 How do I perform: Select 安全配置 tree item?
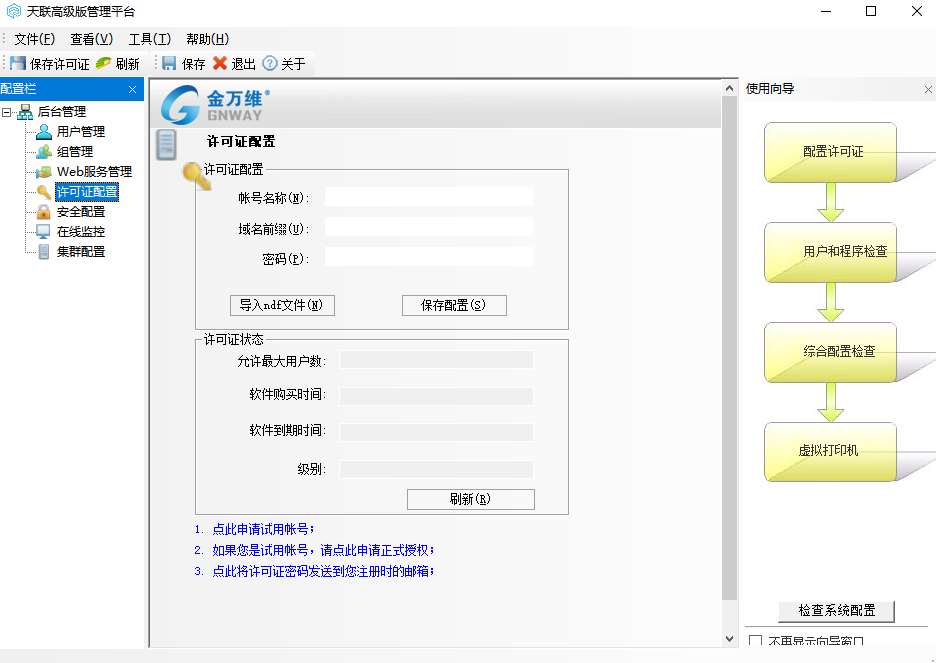81,211
